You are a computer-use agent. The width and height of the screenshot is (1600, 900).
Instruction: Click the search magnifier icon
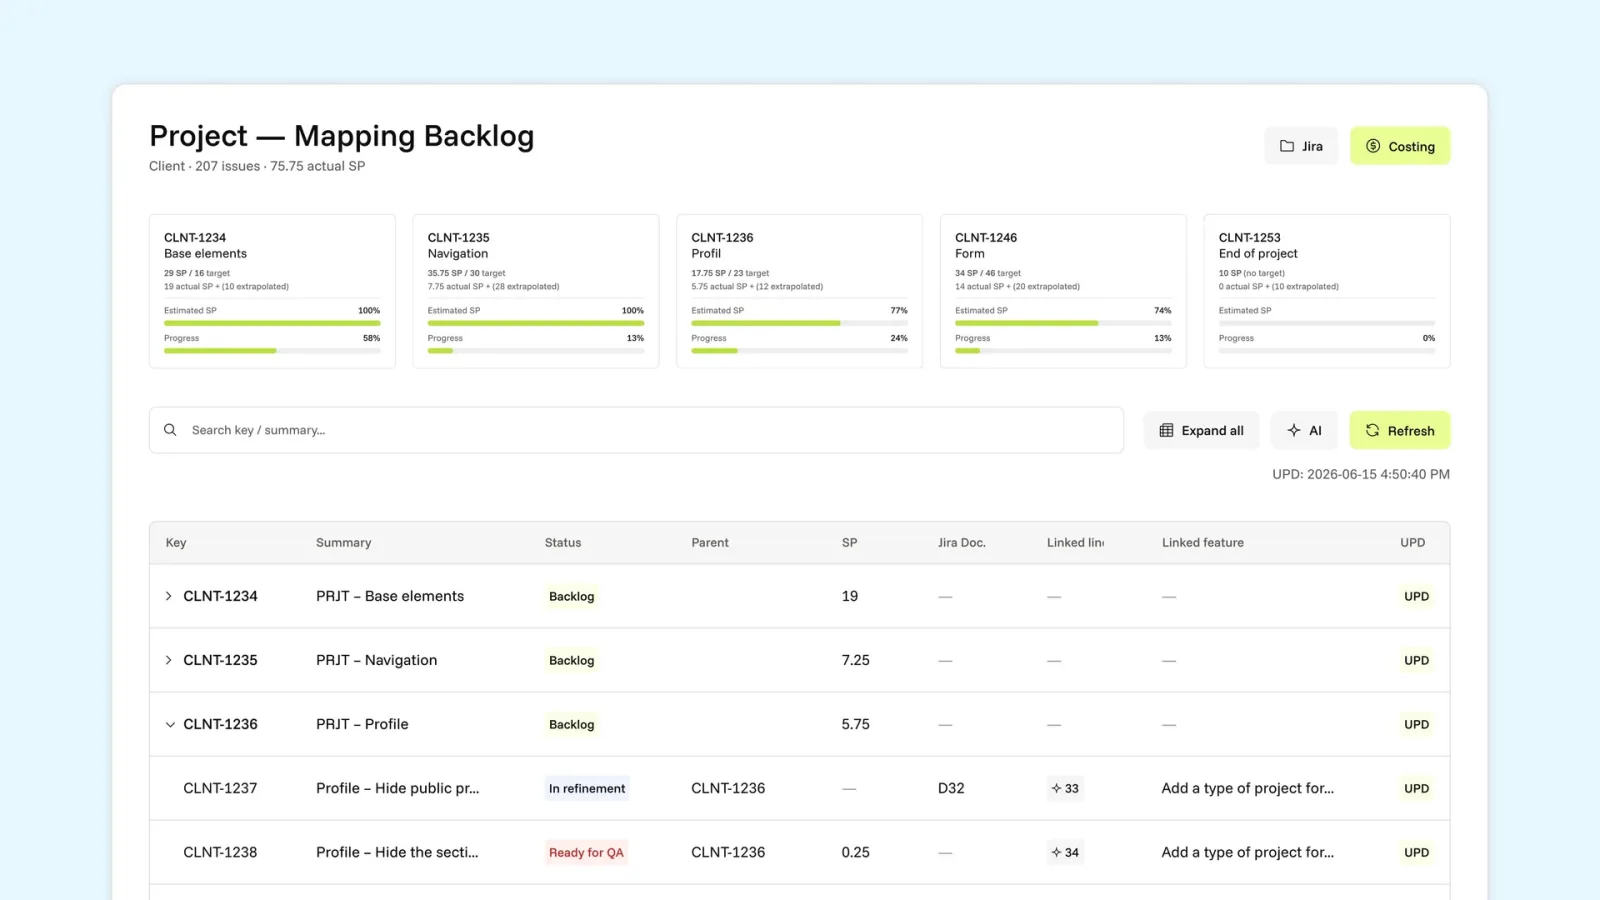click(x=170, y=430)
